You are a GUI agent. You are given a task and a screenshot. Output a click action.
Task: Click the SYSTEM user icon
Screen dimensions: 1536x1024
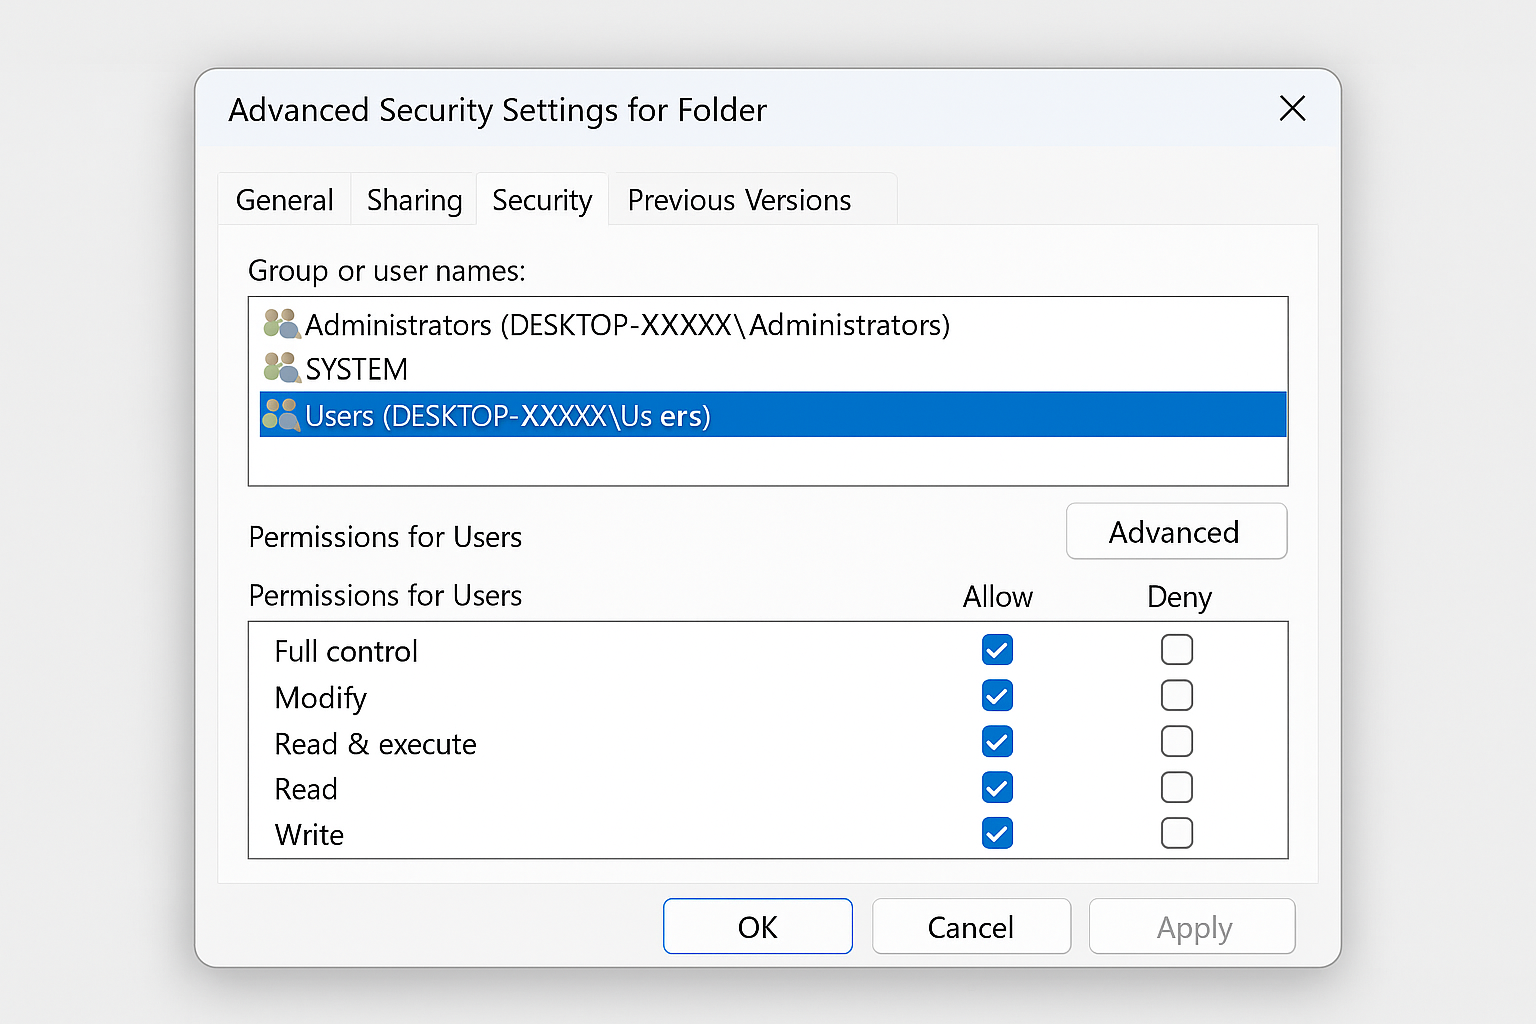[x=282, y=368]
